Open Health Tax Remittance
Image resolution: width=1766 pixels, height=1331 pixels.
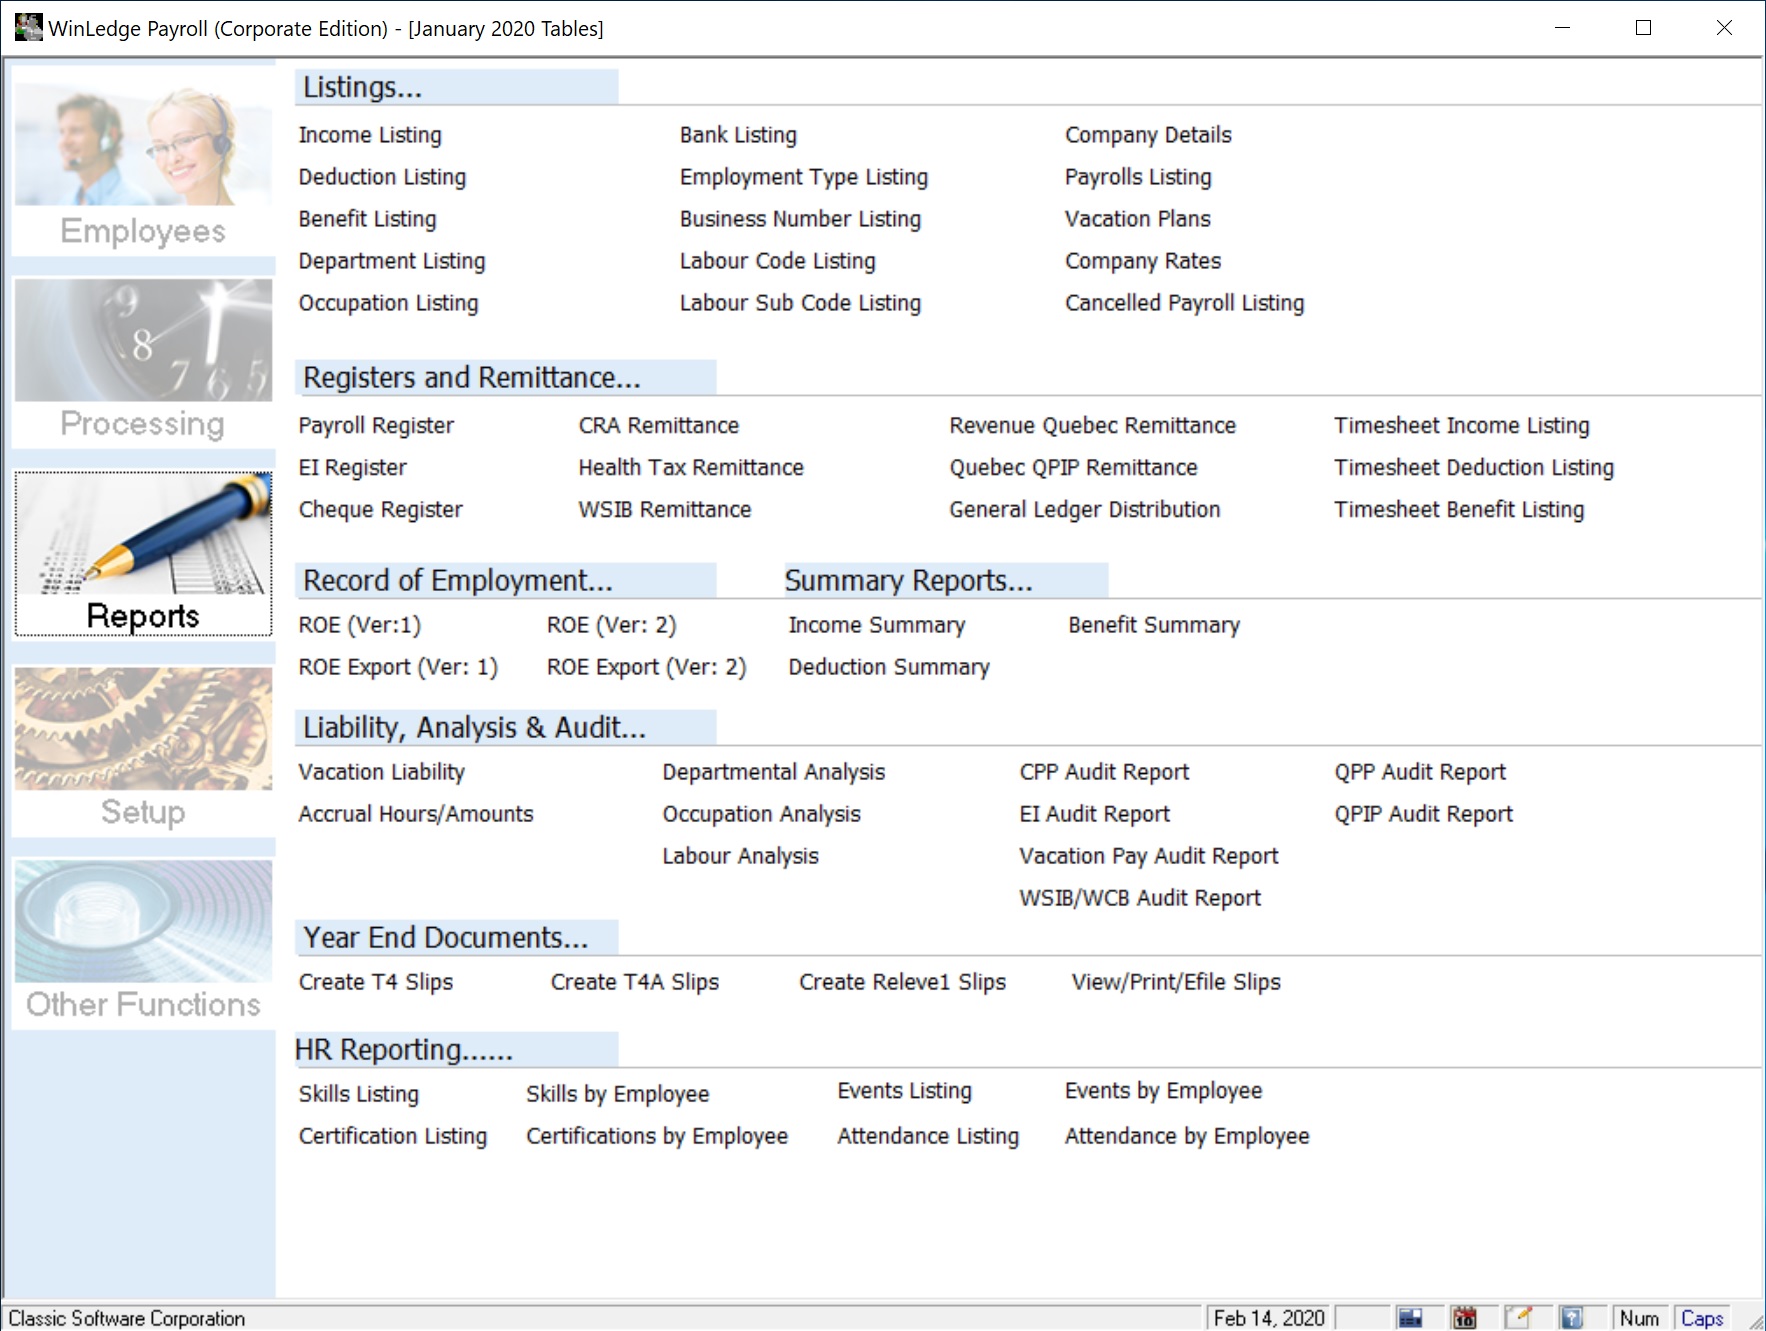(691, 468)
